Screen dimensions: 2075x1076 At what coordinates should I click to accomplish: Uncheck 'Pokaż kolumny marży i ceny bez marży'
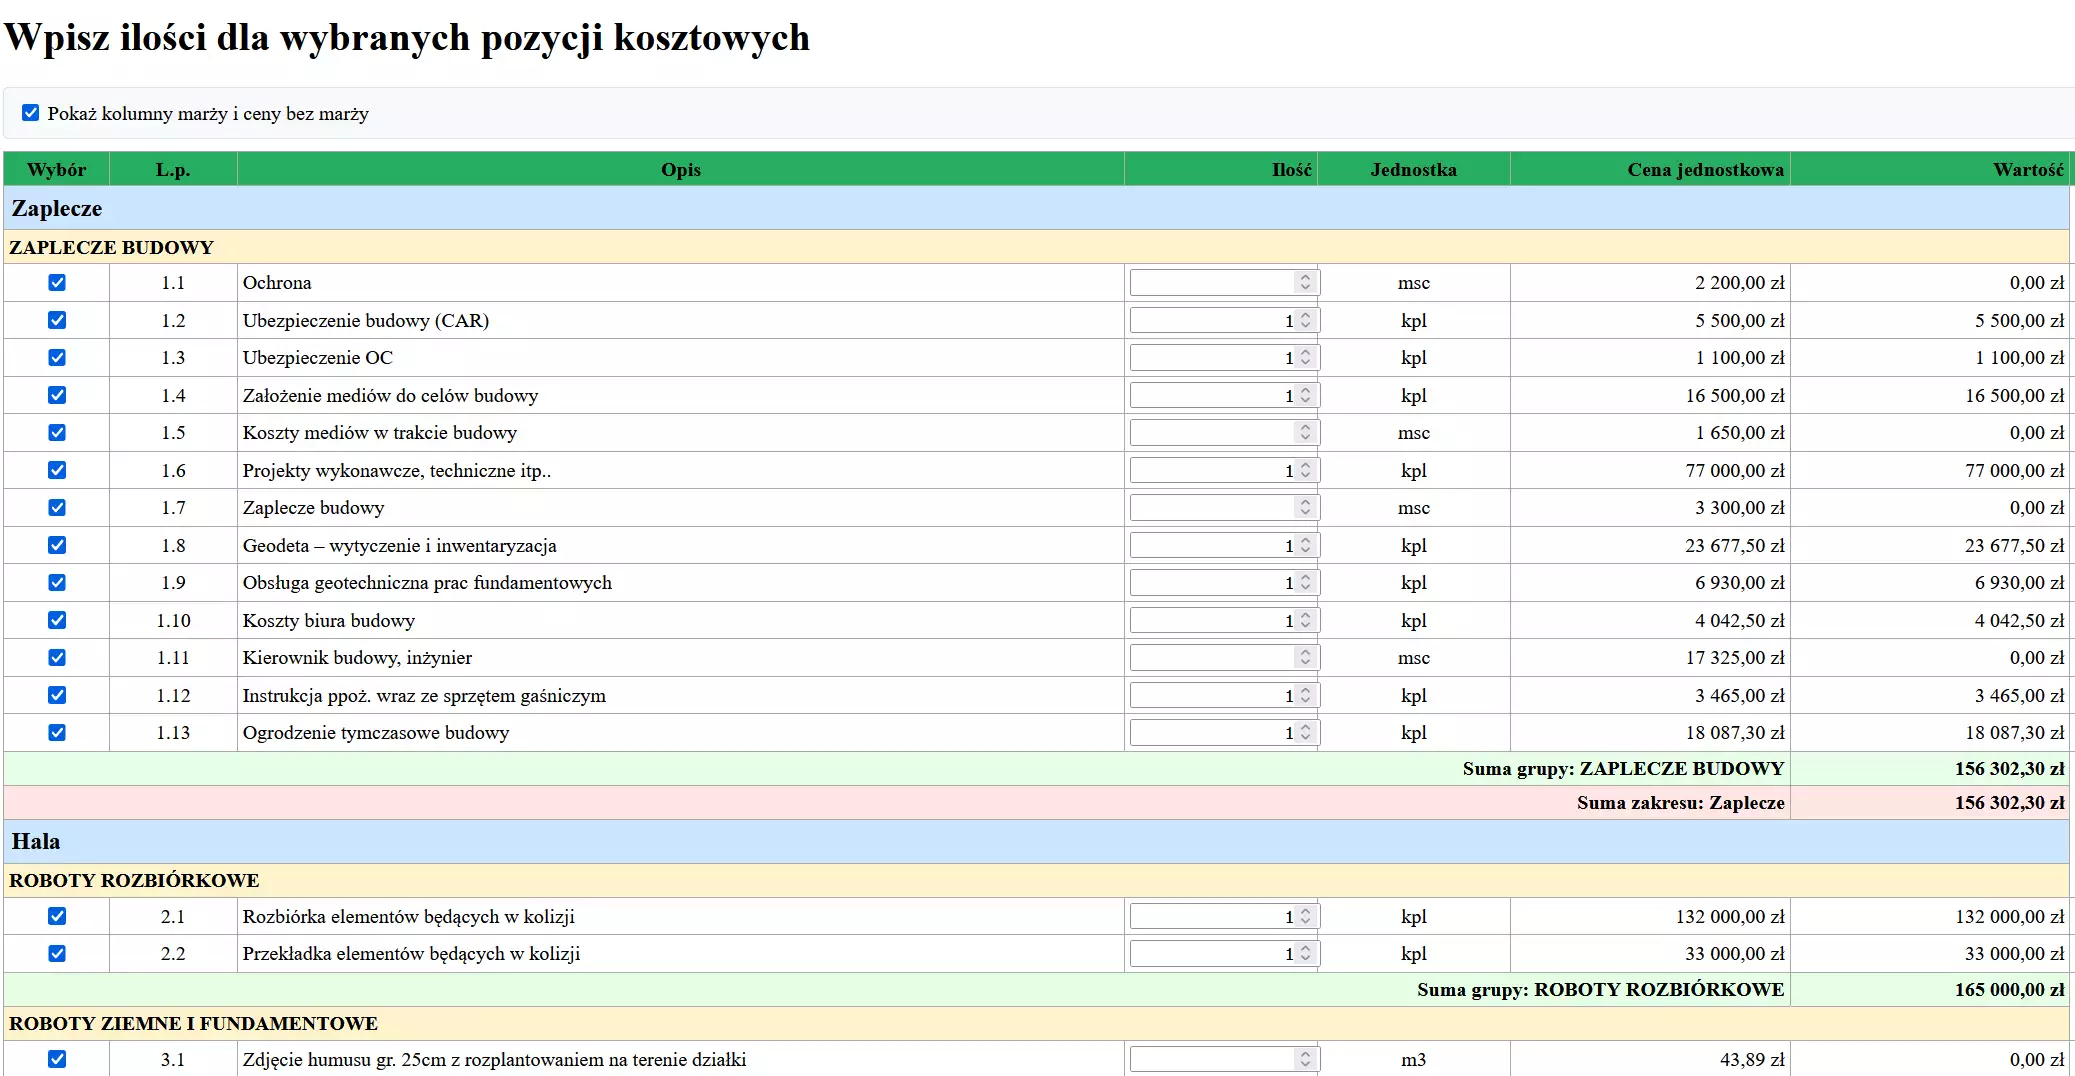(x=31, y=113)
